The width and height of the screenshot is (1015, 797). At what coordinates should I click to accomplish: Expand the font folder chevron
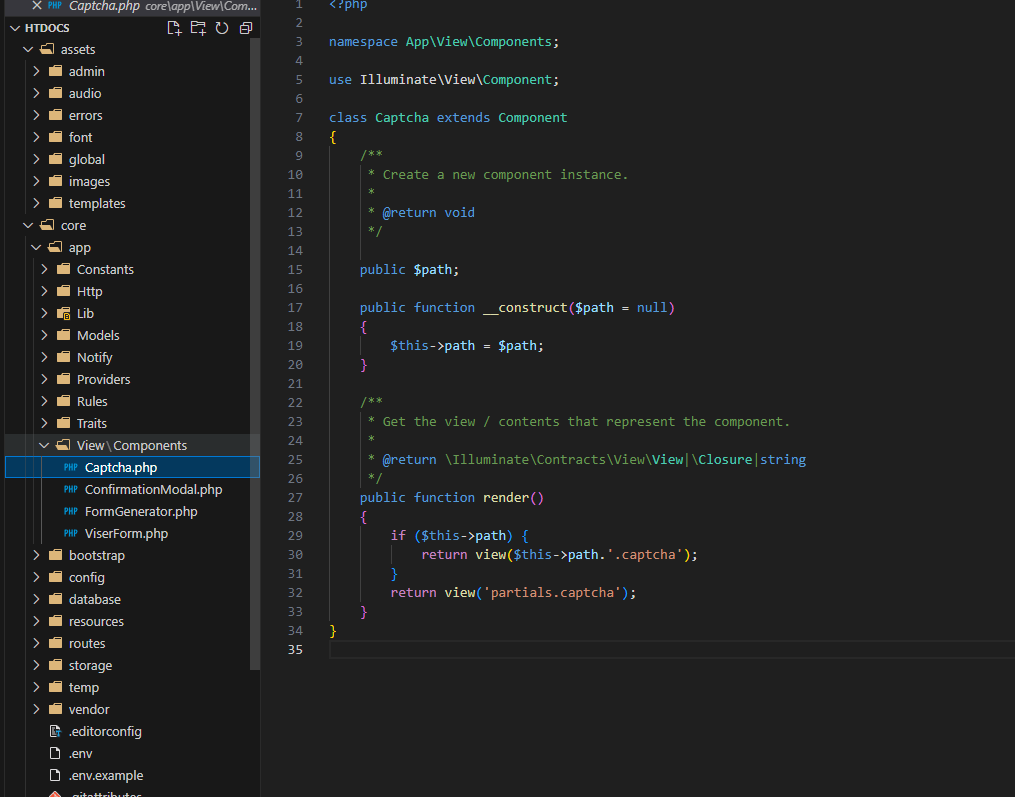pos(36,137)
